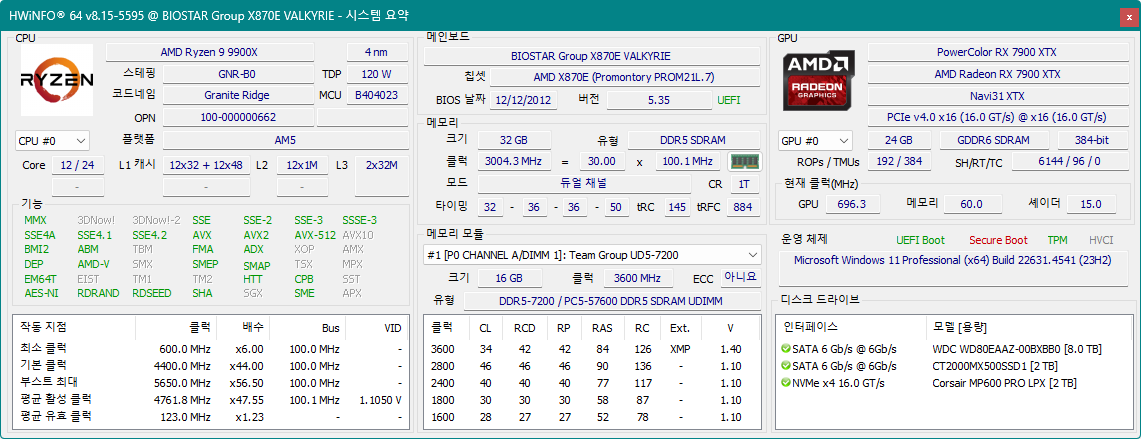Open the CPU #0 selector dropdown
Viewport: 1141px width, 439px height.
pyautogui.click(x=52, y=141)
